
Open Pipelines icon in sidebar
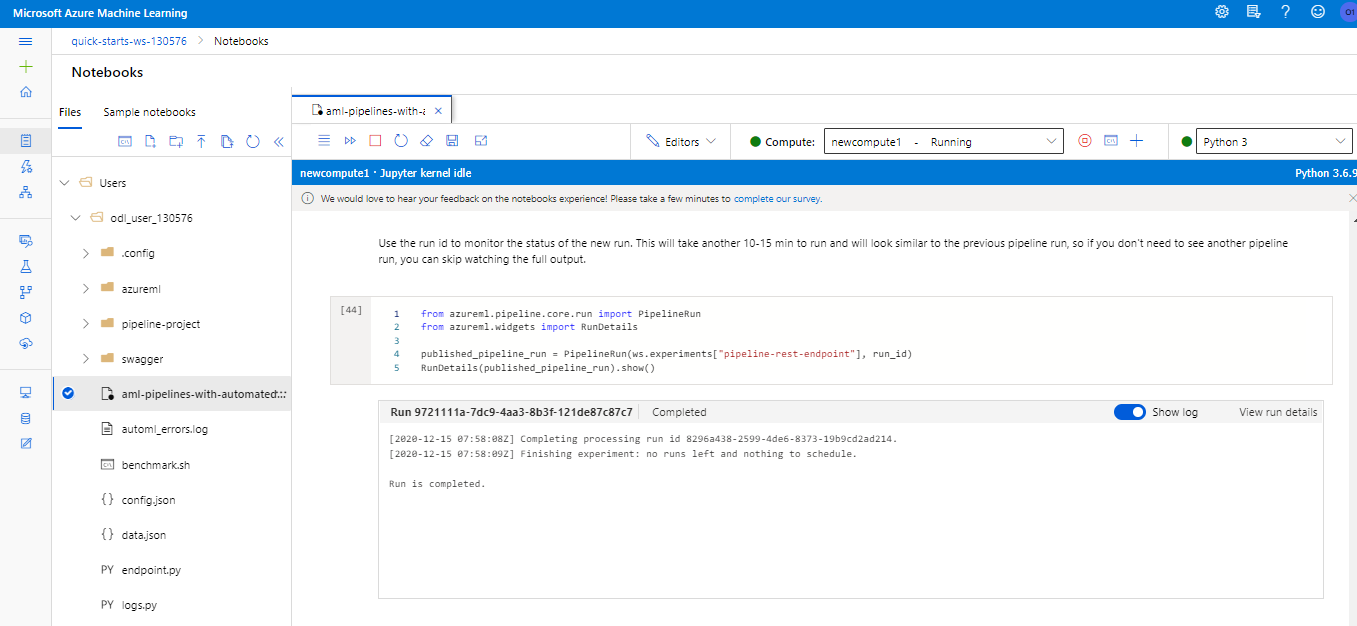[x=26, y=292]
